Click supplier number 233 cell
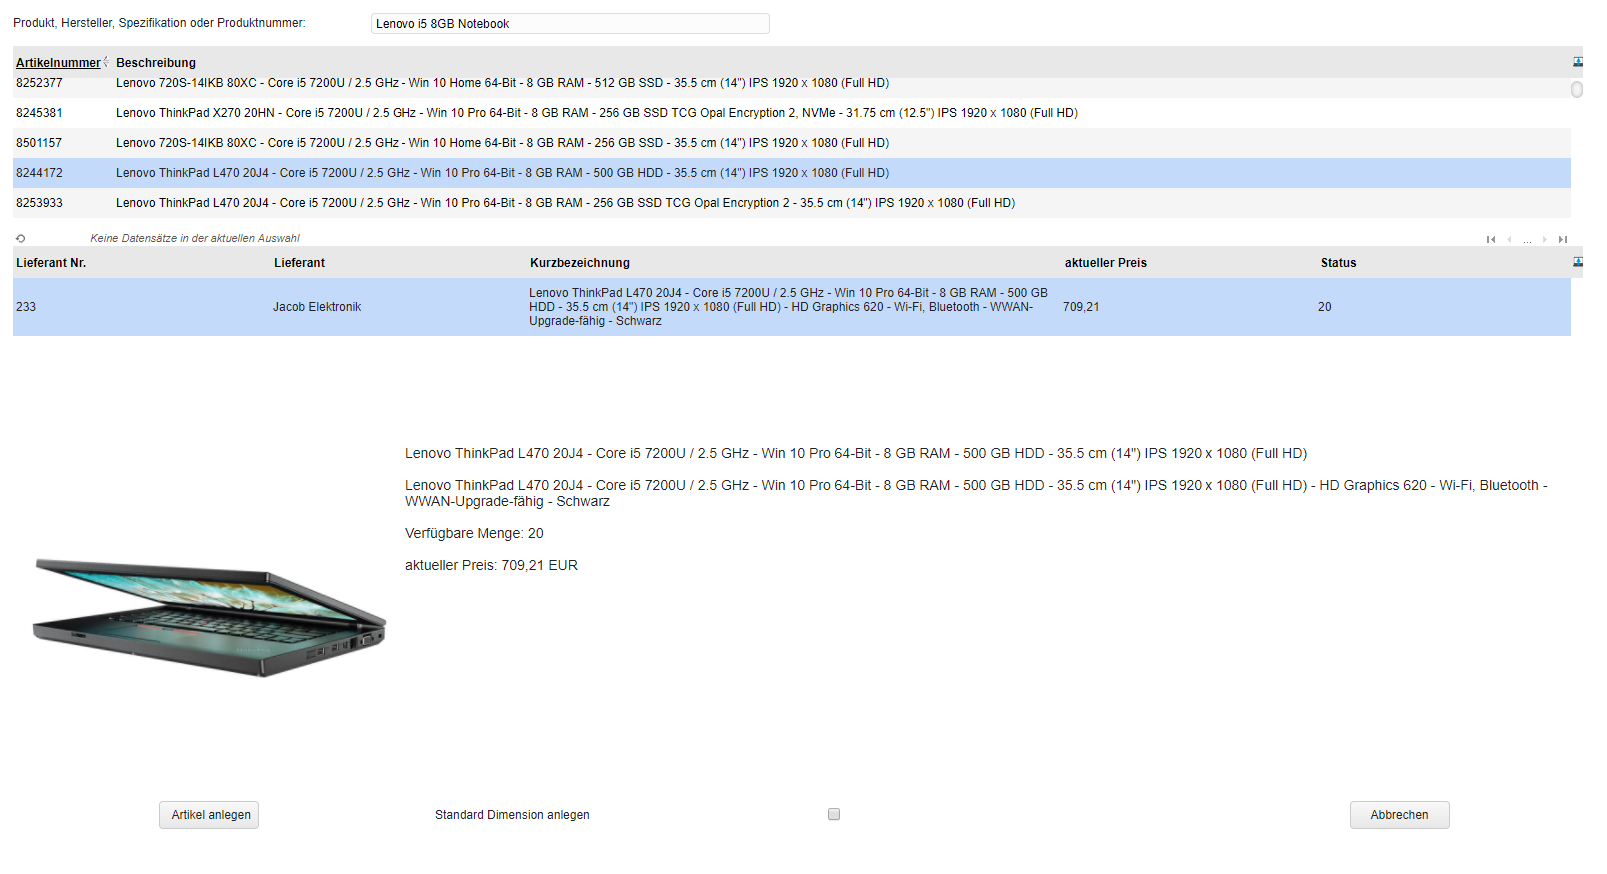1607x874 pixels. click(26, 307)
